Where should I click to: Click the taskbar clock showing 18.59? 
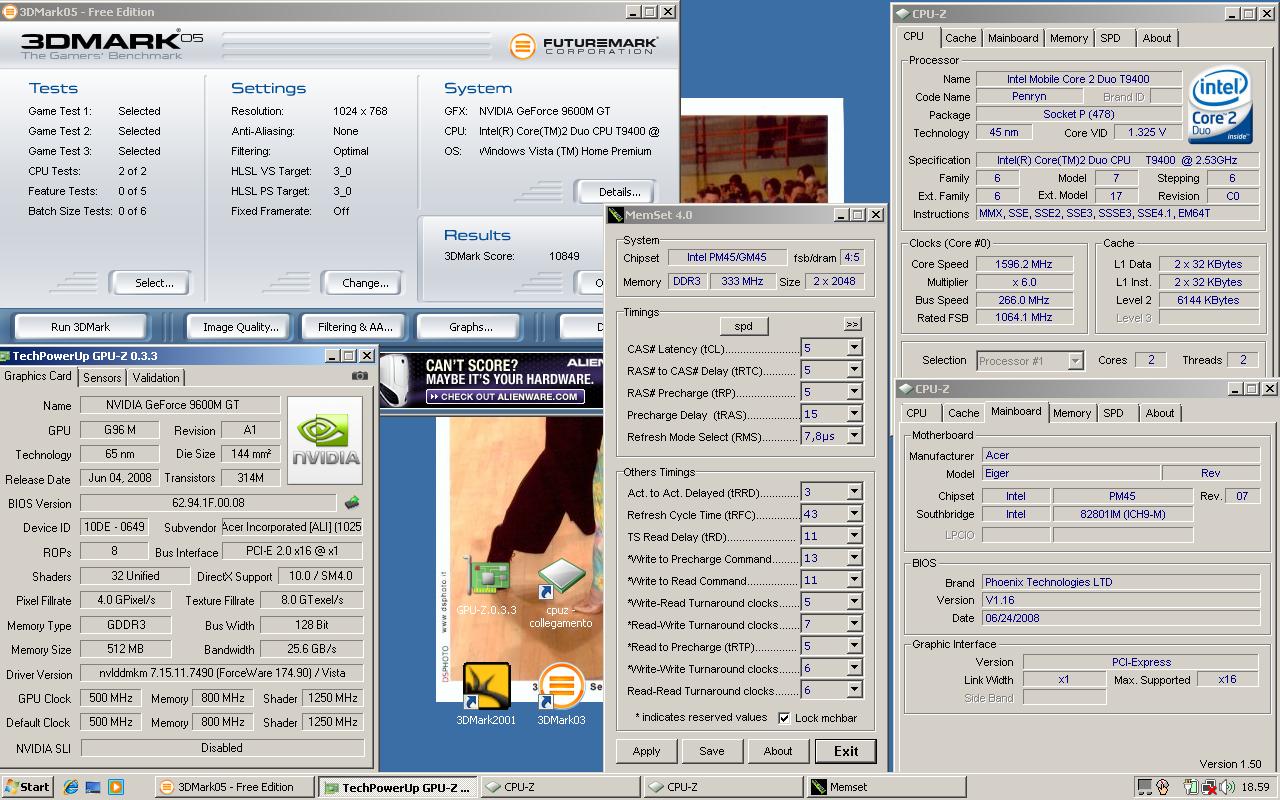click(1255, 787)
